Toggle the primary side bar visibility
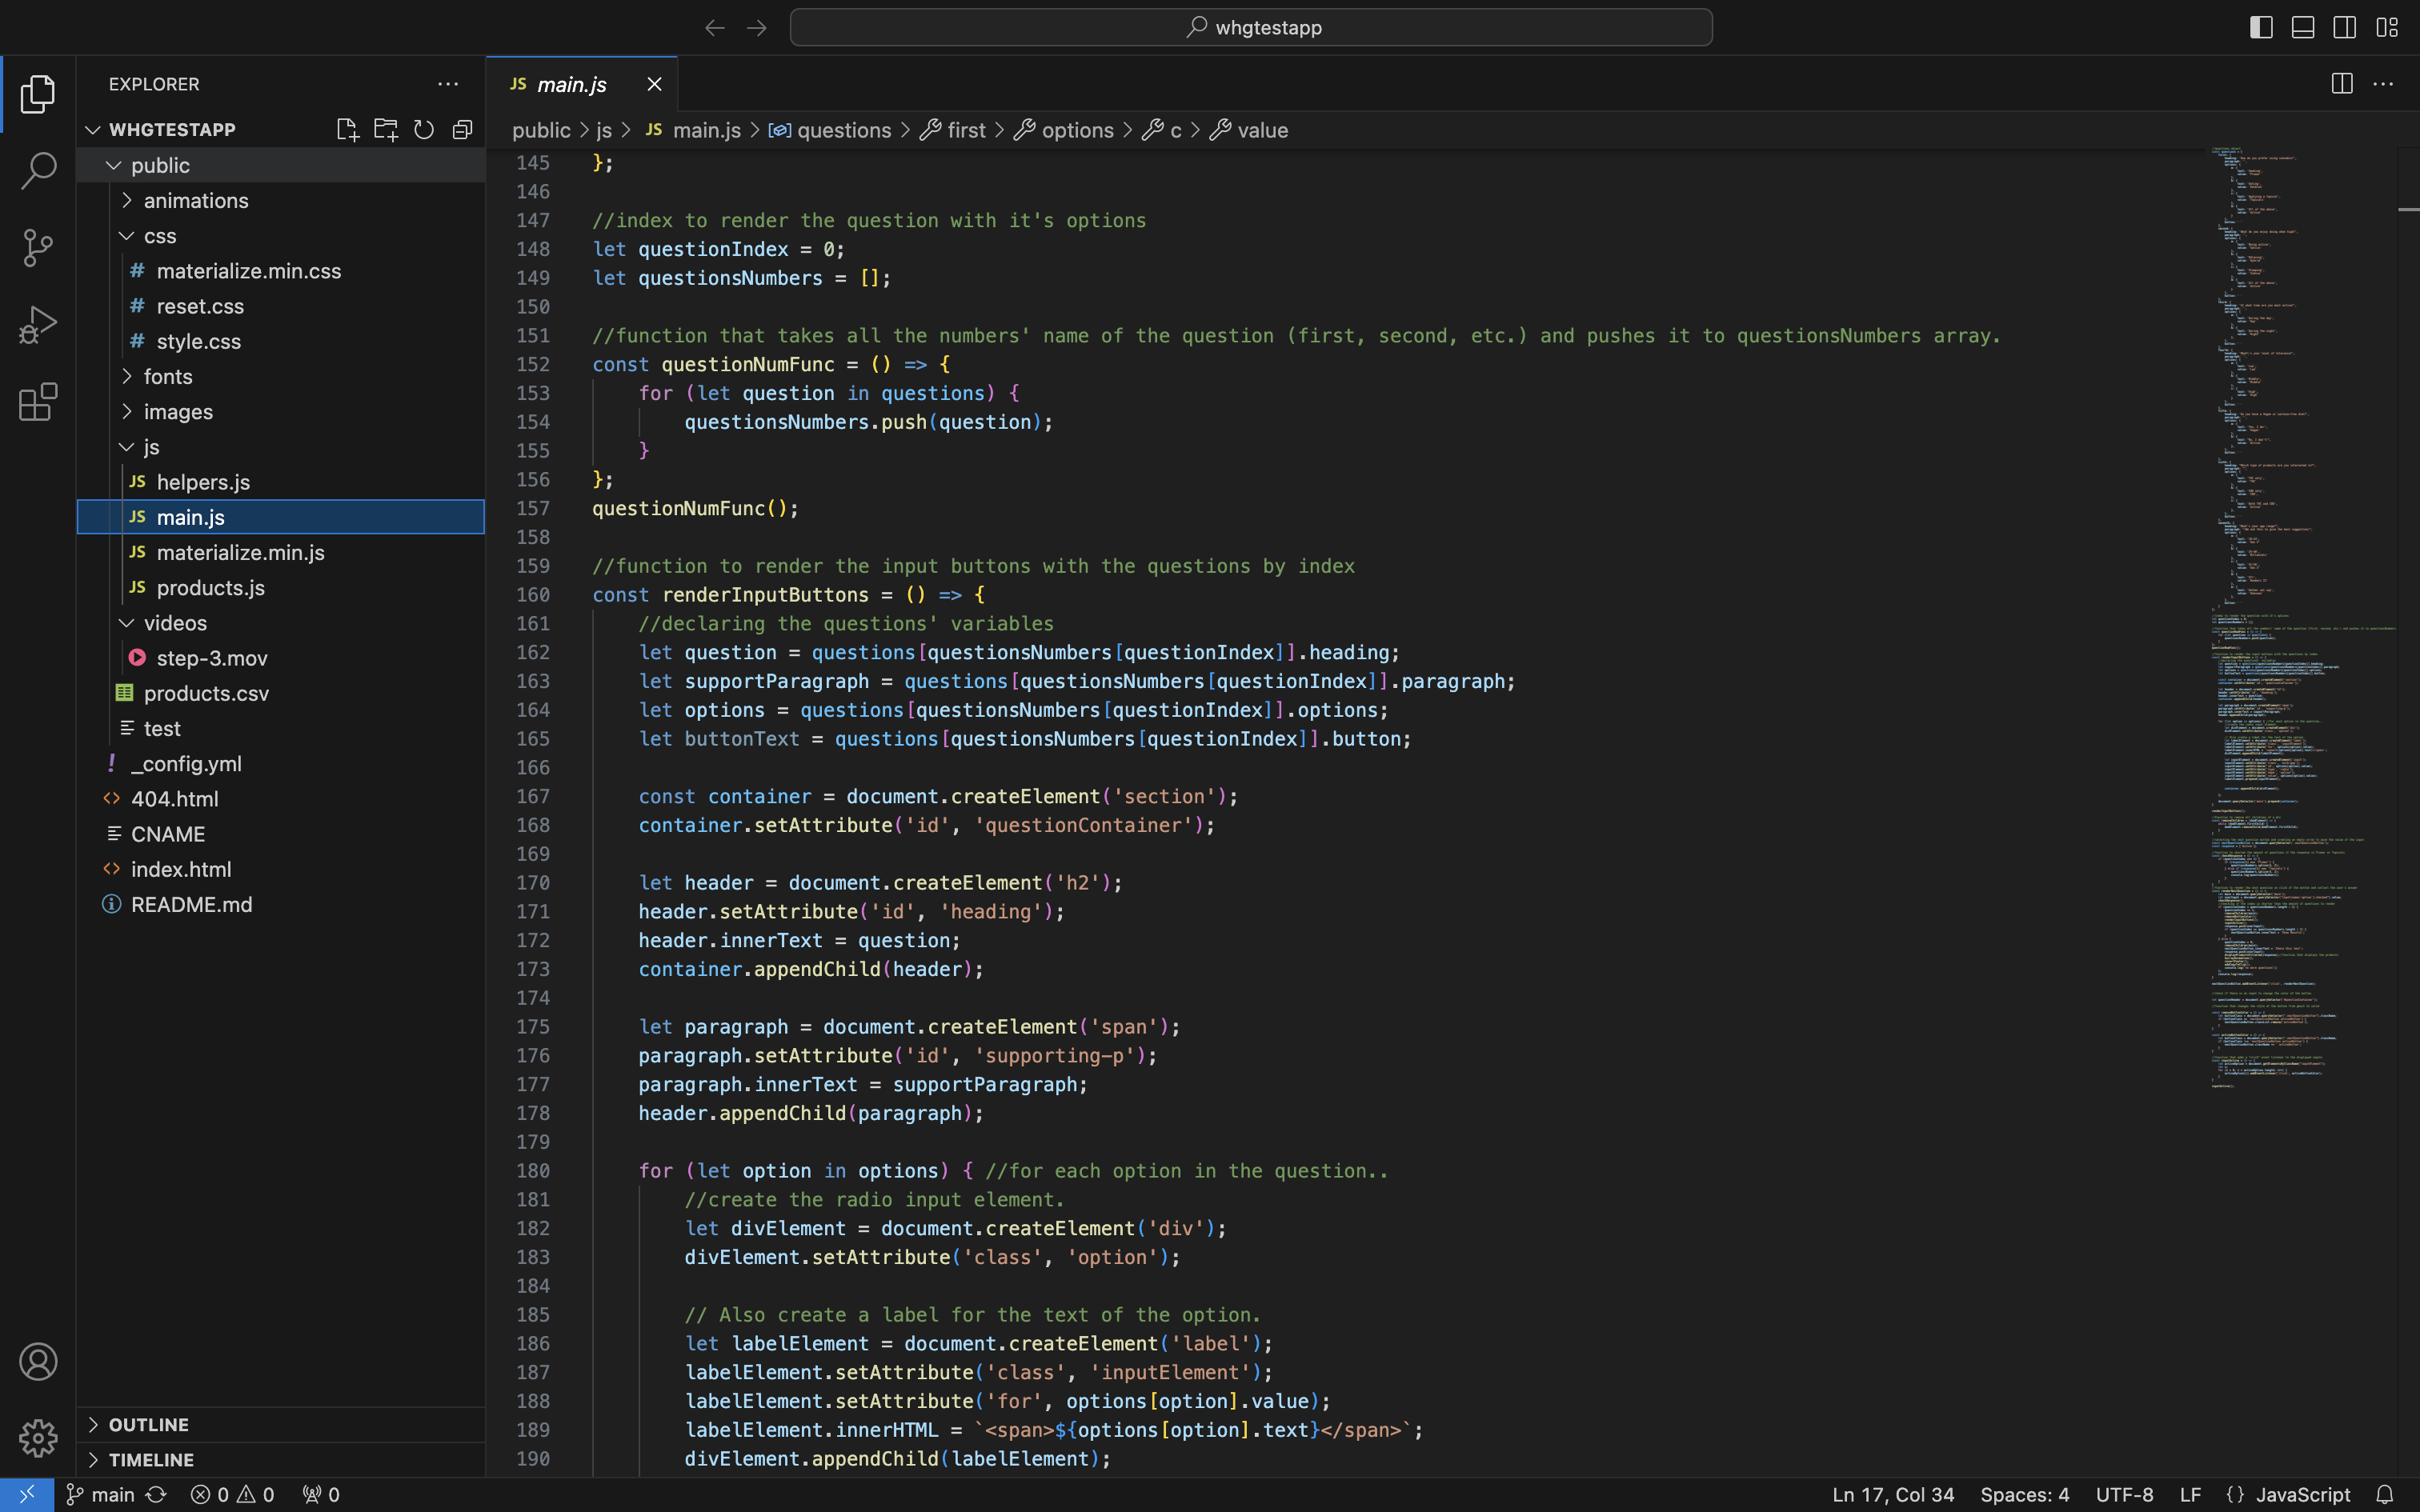The image size is (2420, 1512). pos(2261,27)
